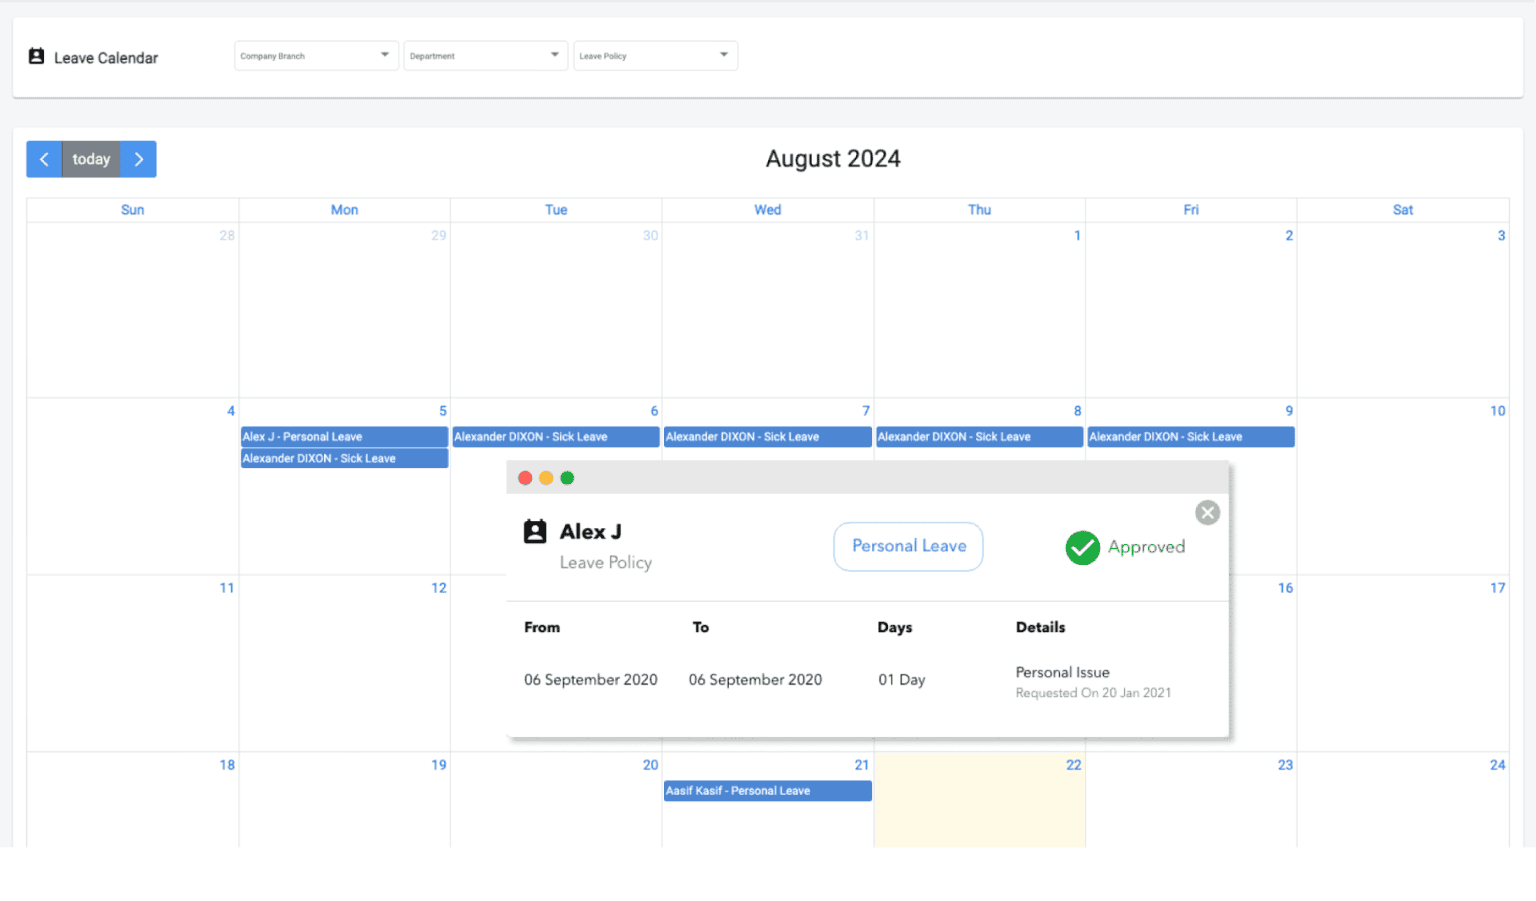1536x901 pixels.
Task: Open the Leave Policy dropdown
Action: coord(655,55)
